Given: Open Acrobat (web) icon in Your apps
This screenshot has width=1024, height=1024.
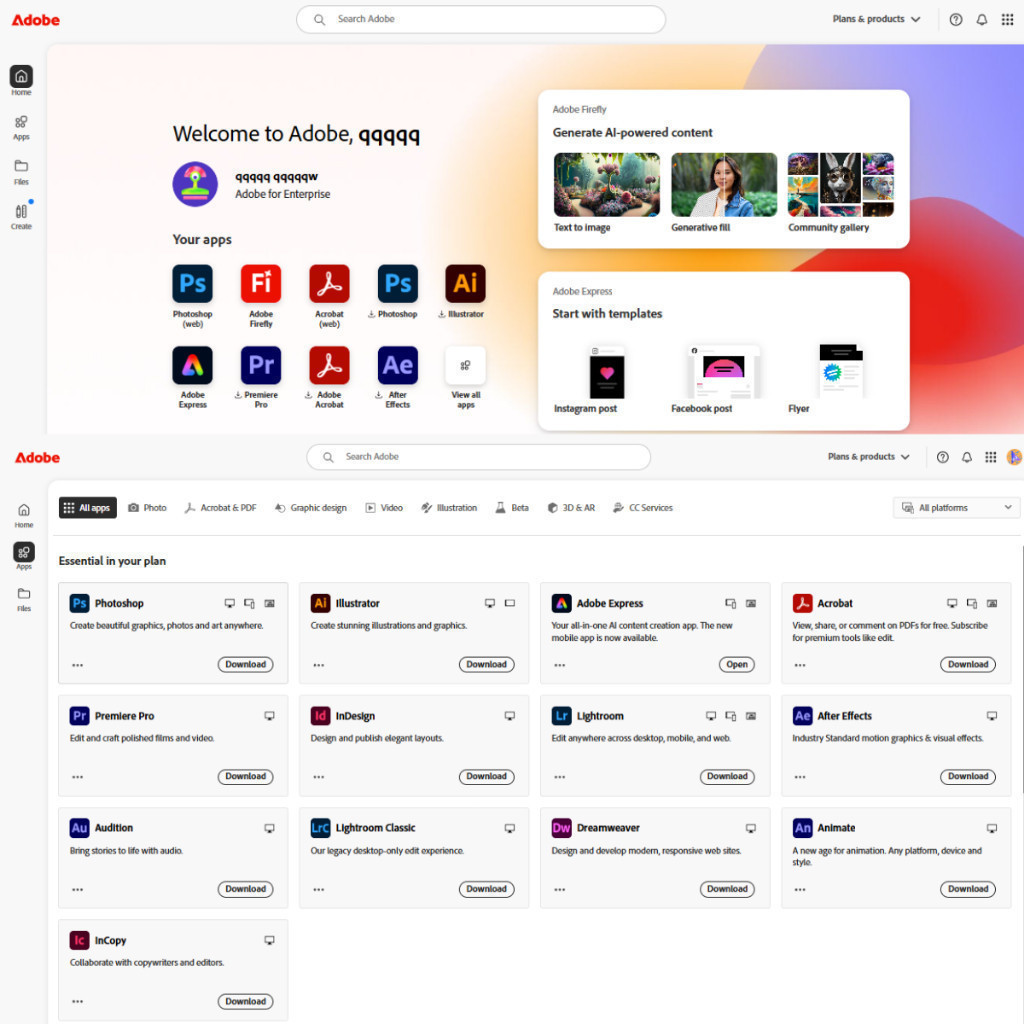Looking at the screenshot, I should pos(329,284).
